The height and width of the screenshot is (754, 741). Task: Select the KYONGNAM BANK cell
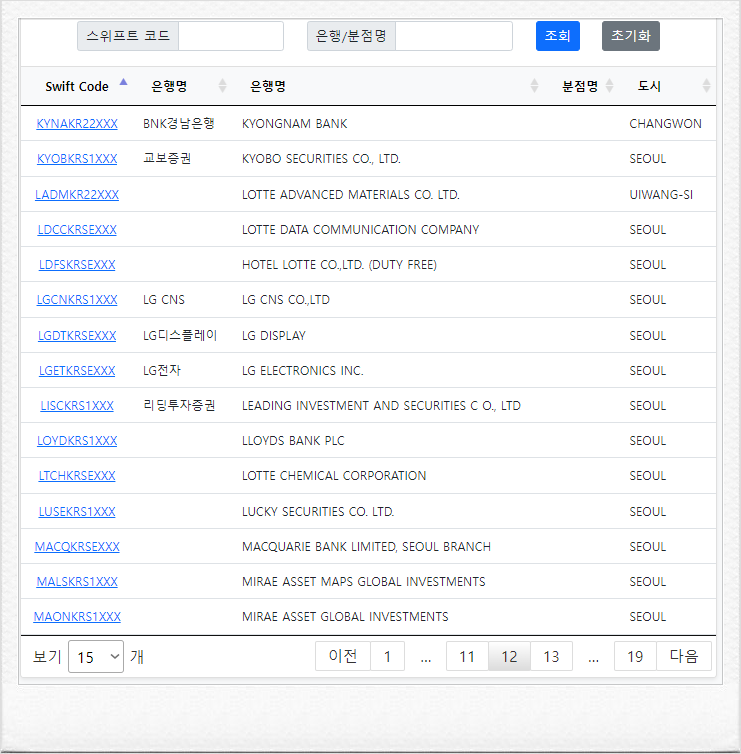tap(294, 124)
